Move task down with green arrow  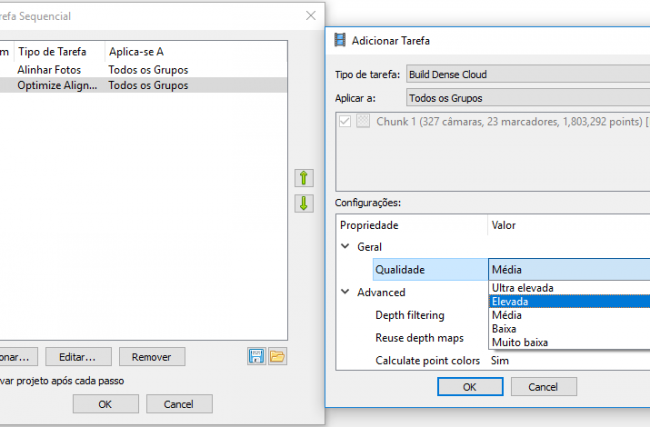point(304,204)
